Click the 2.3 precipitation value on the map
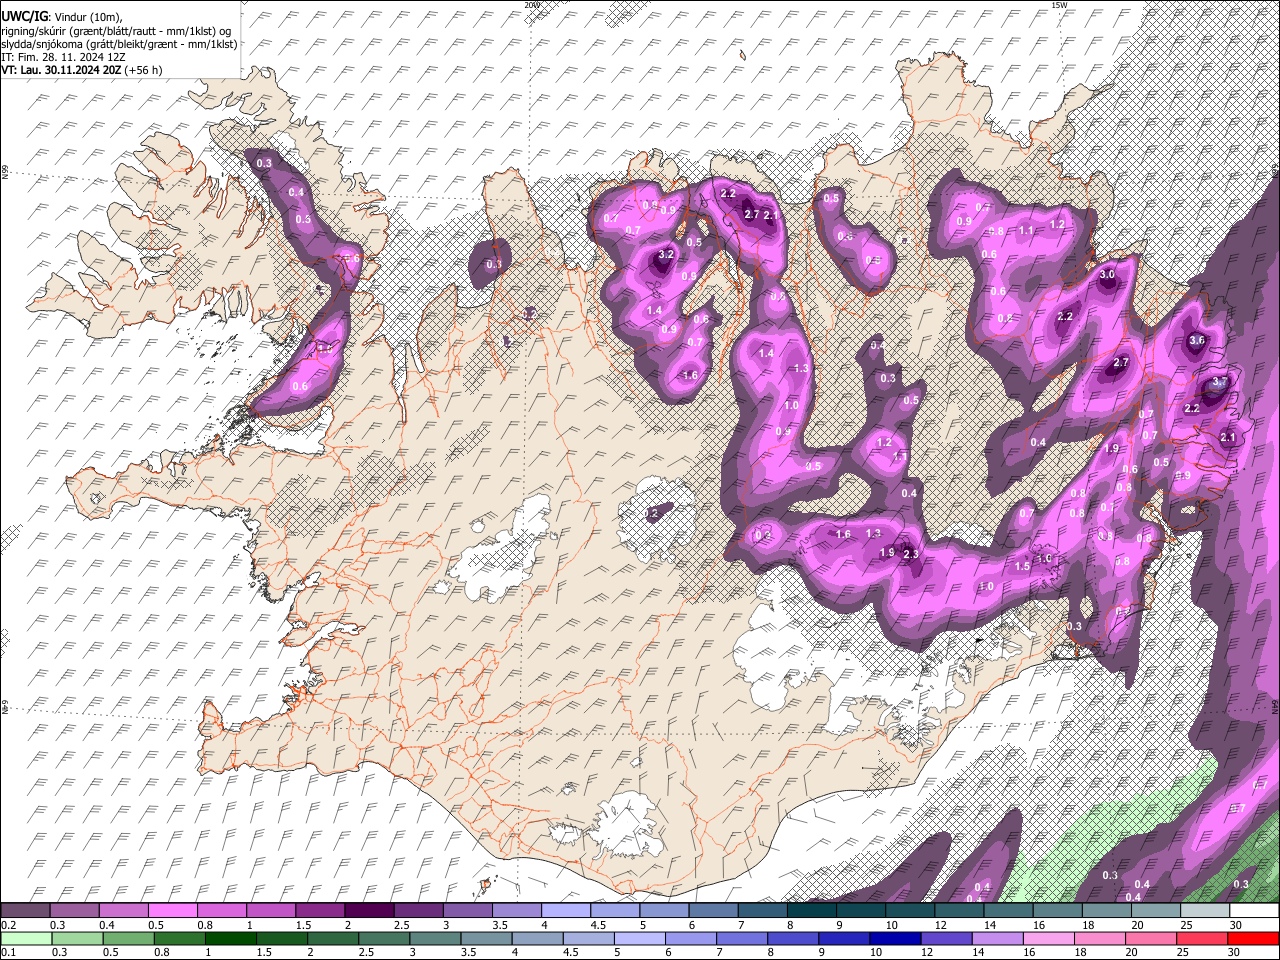The height and width of the screenshot is (960, 1280). point(910,554)
